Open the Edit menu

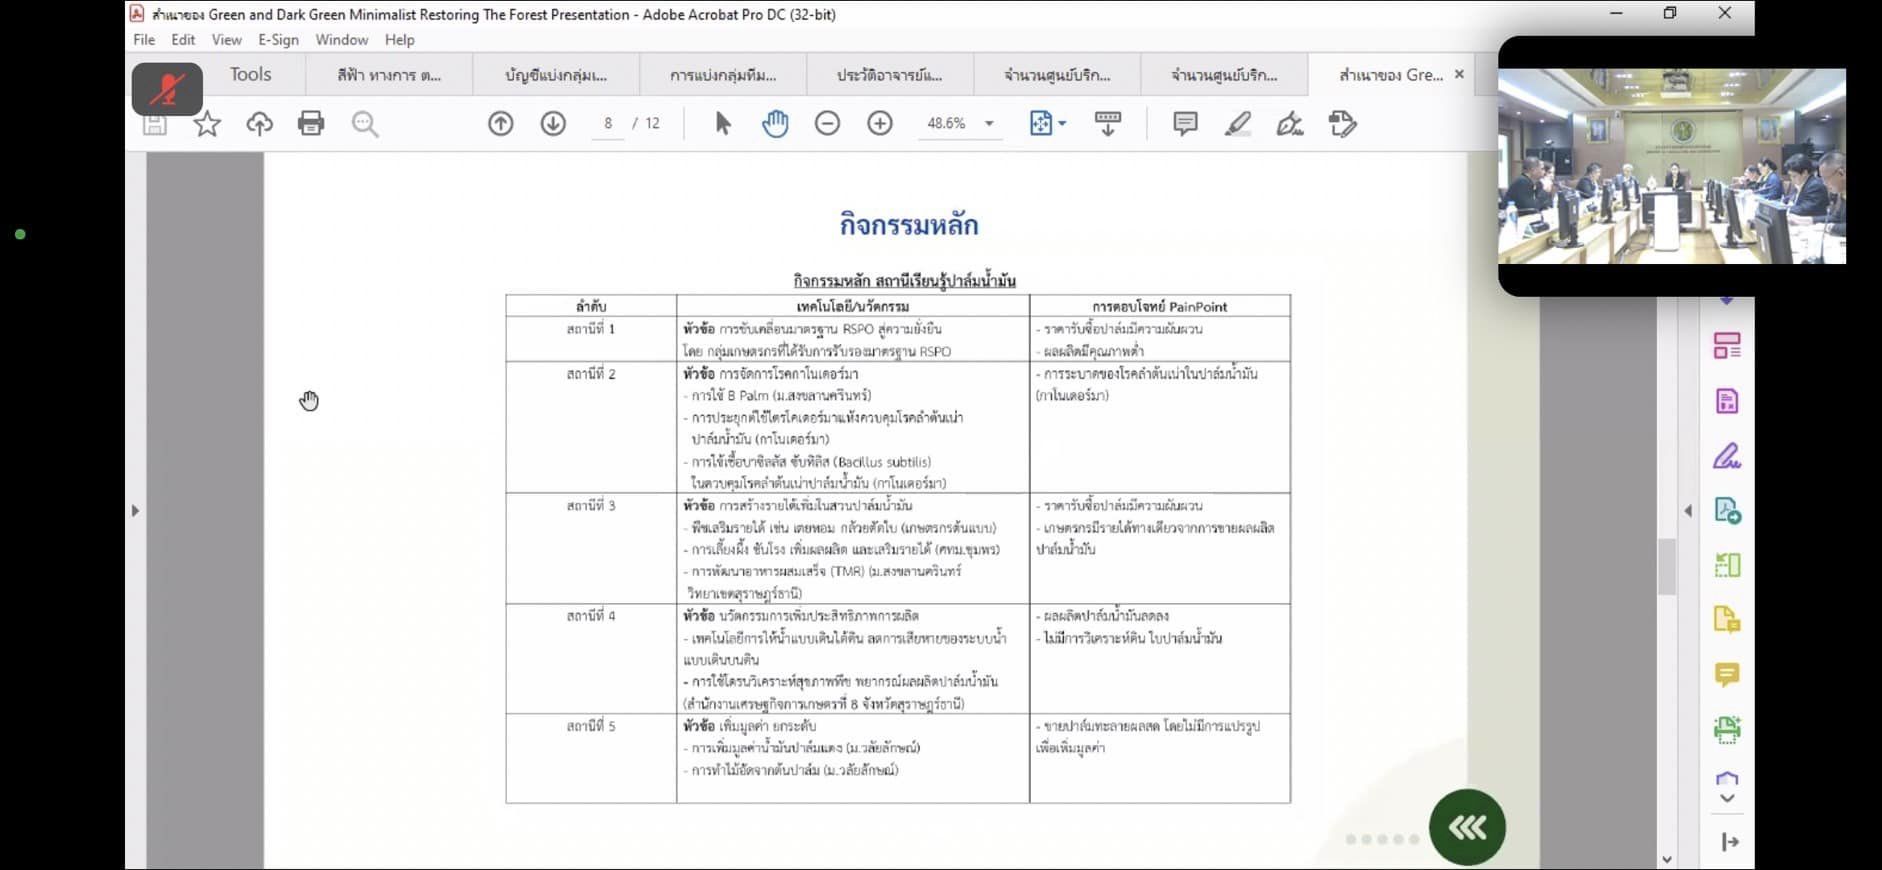[x=183, y=40]
